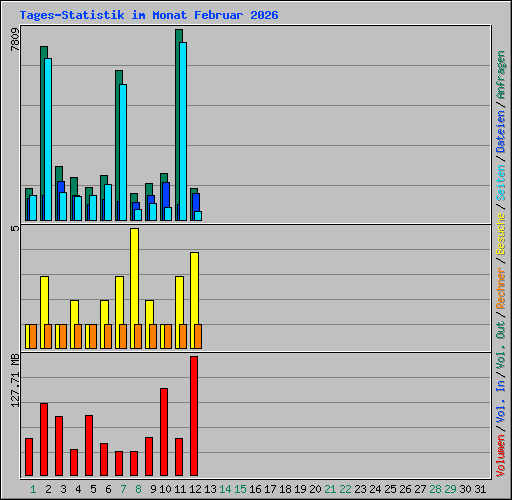The image size is (512, 500).
Task: Click the 'Seiten' legend label
Action: coord(501,183)
